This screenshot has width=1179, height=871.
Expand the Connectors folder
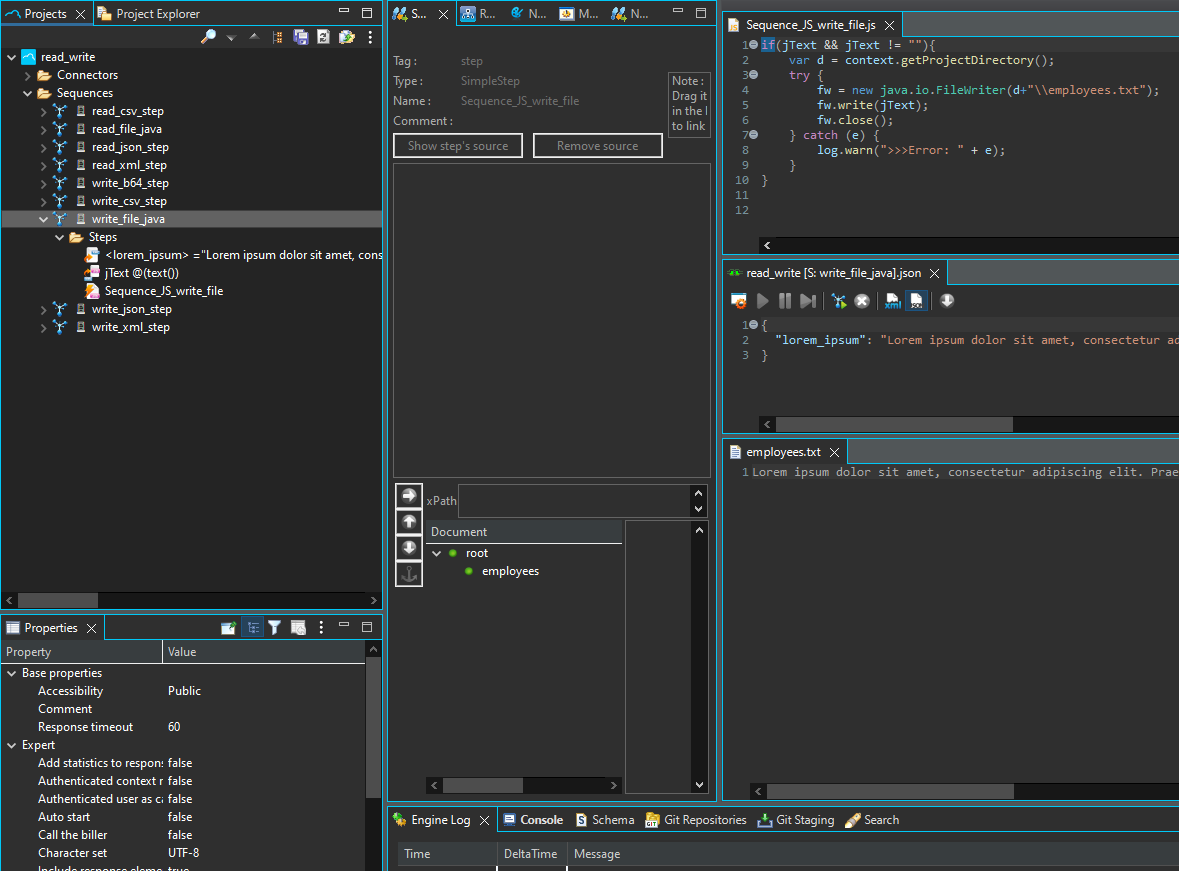point(28,76)
